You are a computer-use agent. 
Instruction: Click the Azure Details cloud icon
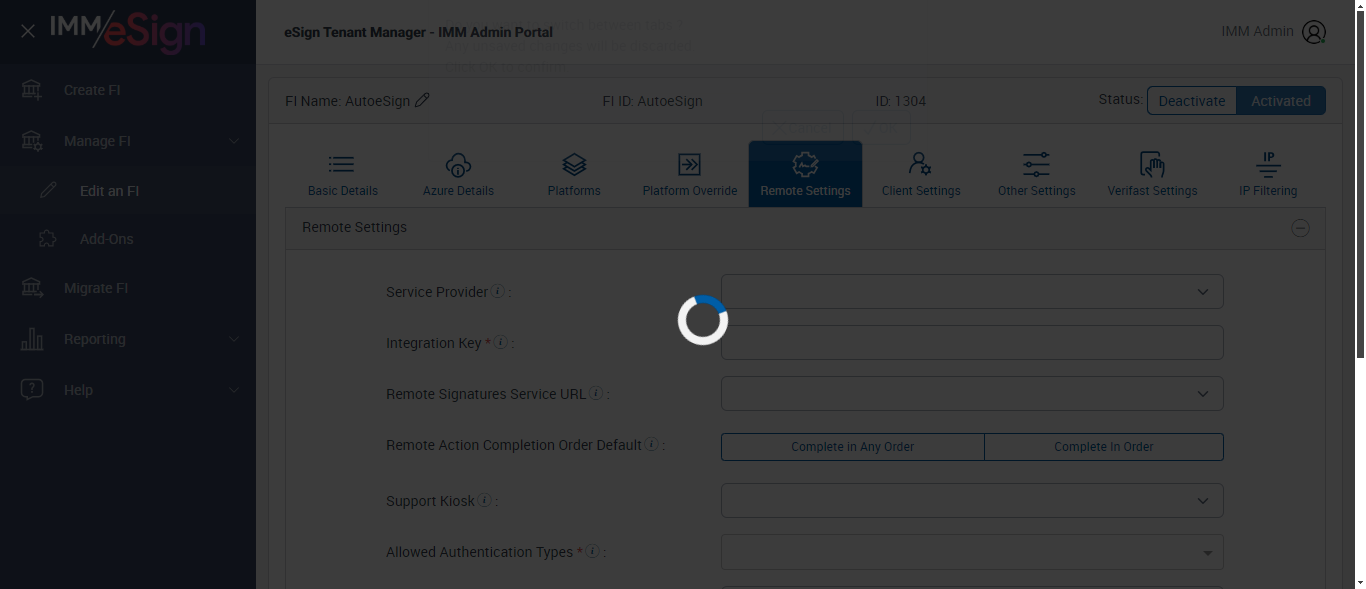point(458,164)
